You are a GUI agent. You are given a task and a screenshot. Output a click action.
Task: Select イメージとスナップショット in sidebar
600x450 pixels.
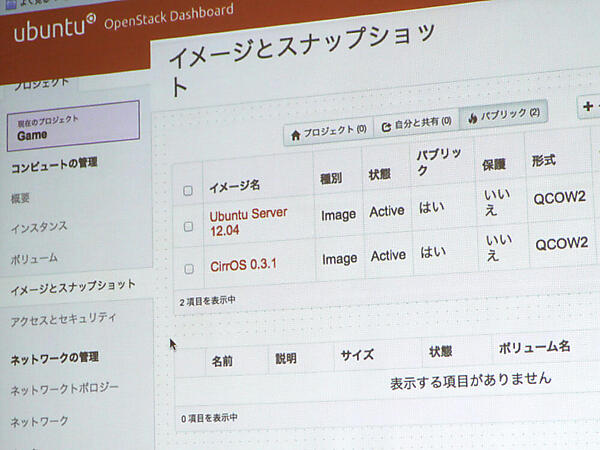coord(73,287)
